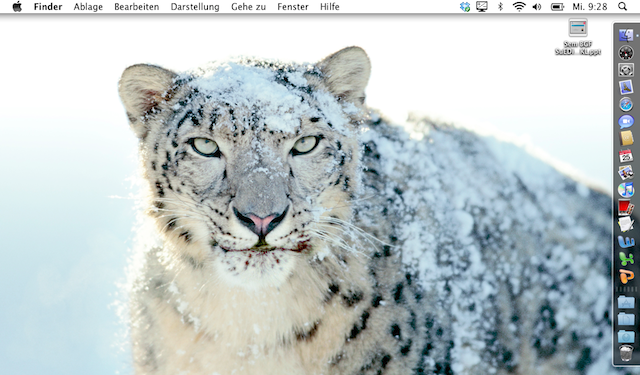Open Spotlight search magnifier

pyautogui.click(x=622, y=7)
